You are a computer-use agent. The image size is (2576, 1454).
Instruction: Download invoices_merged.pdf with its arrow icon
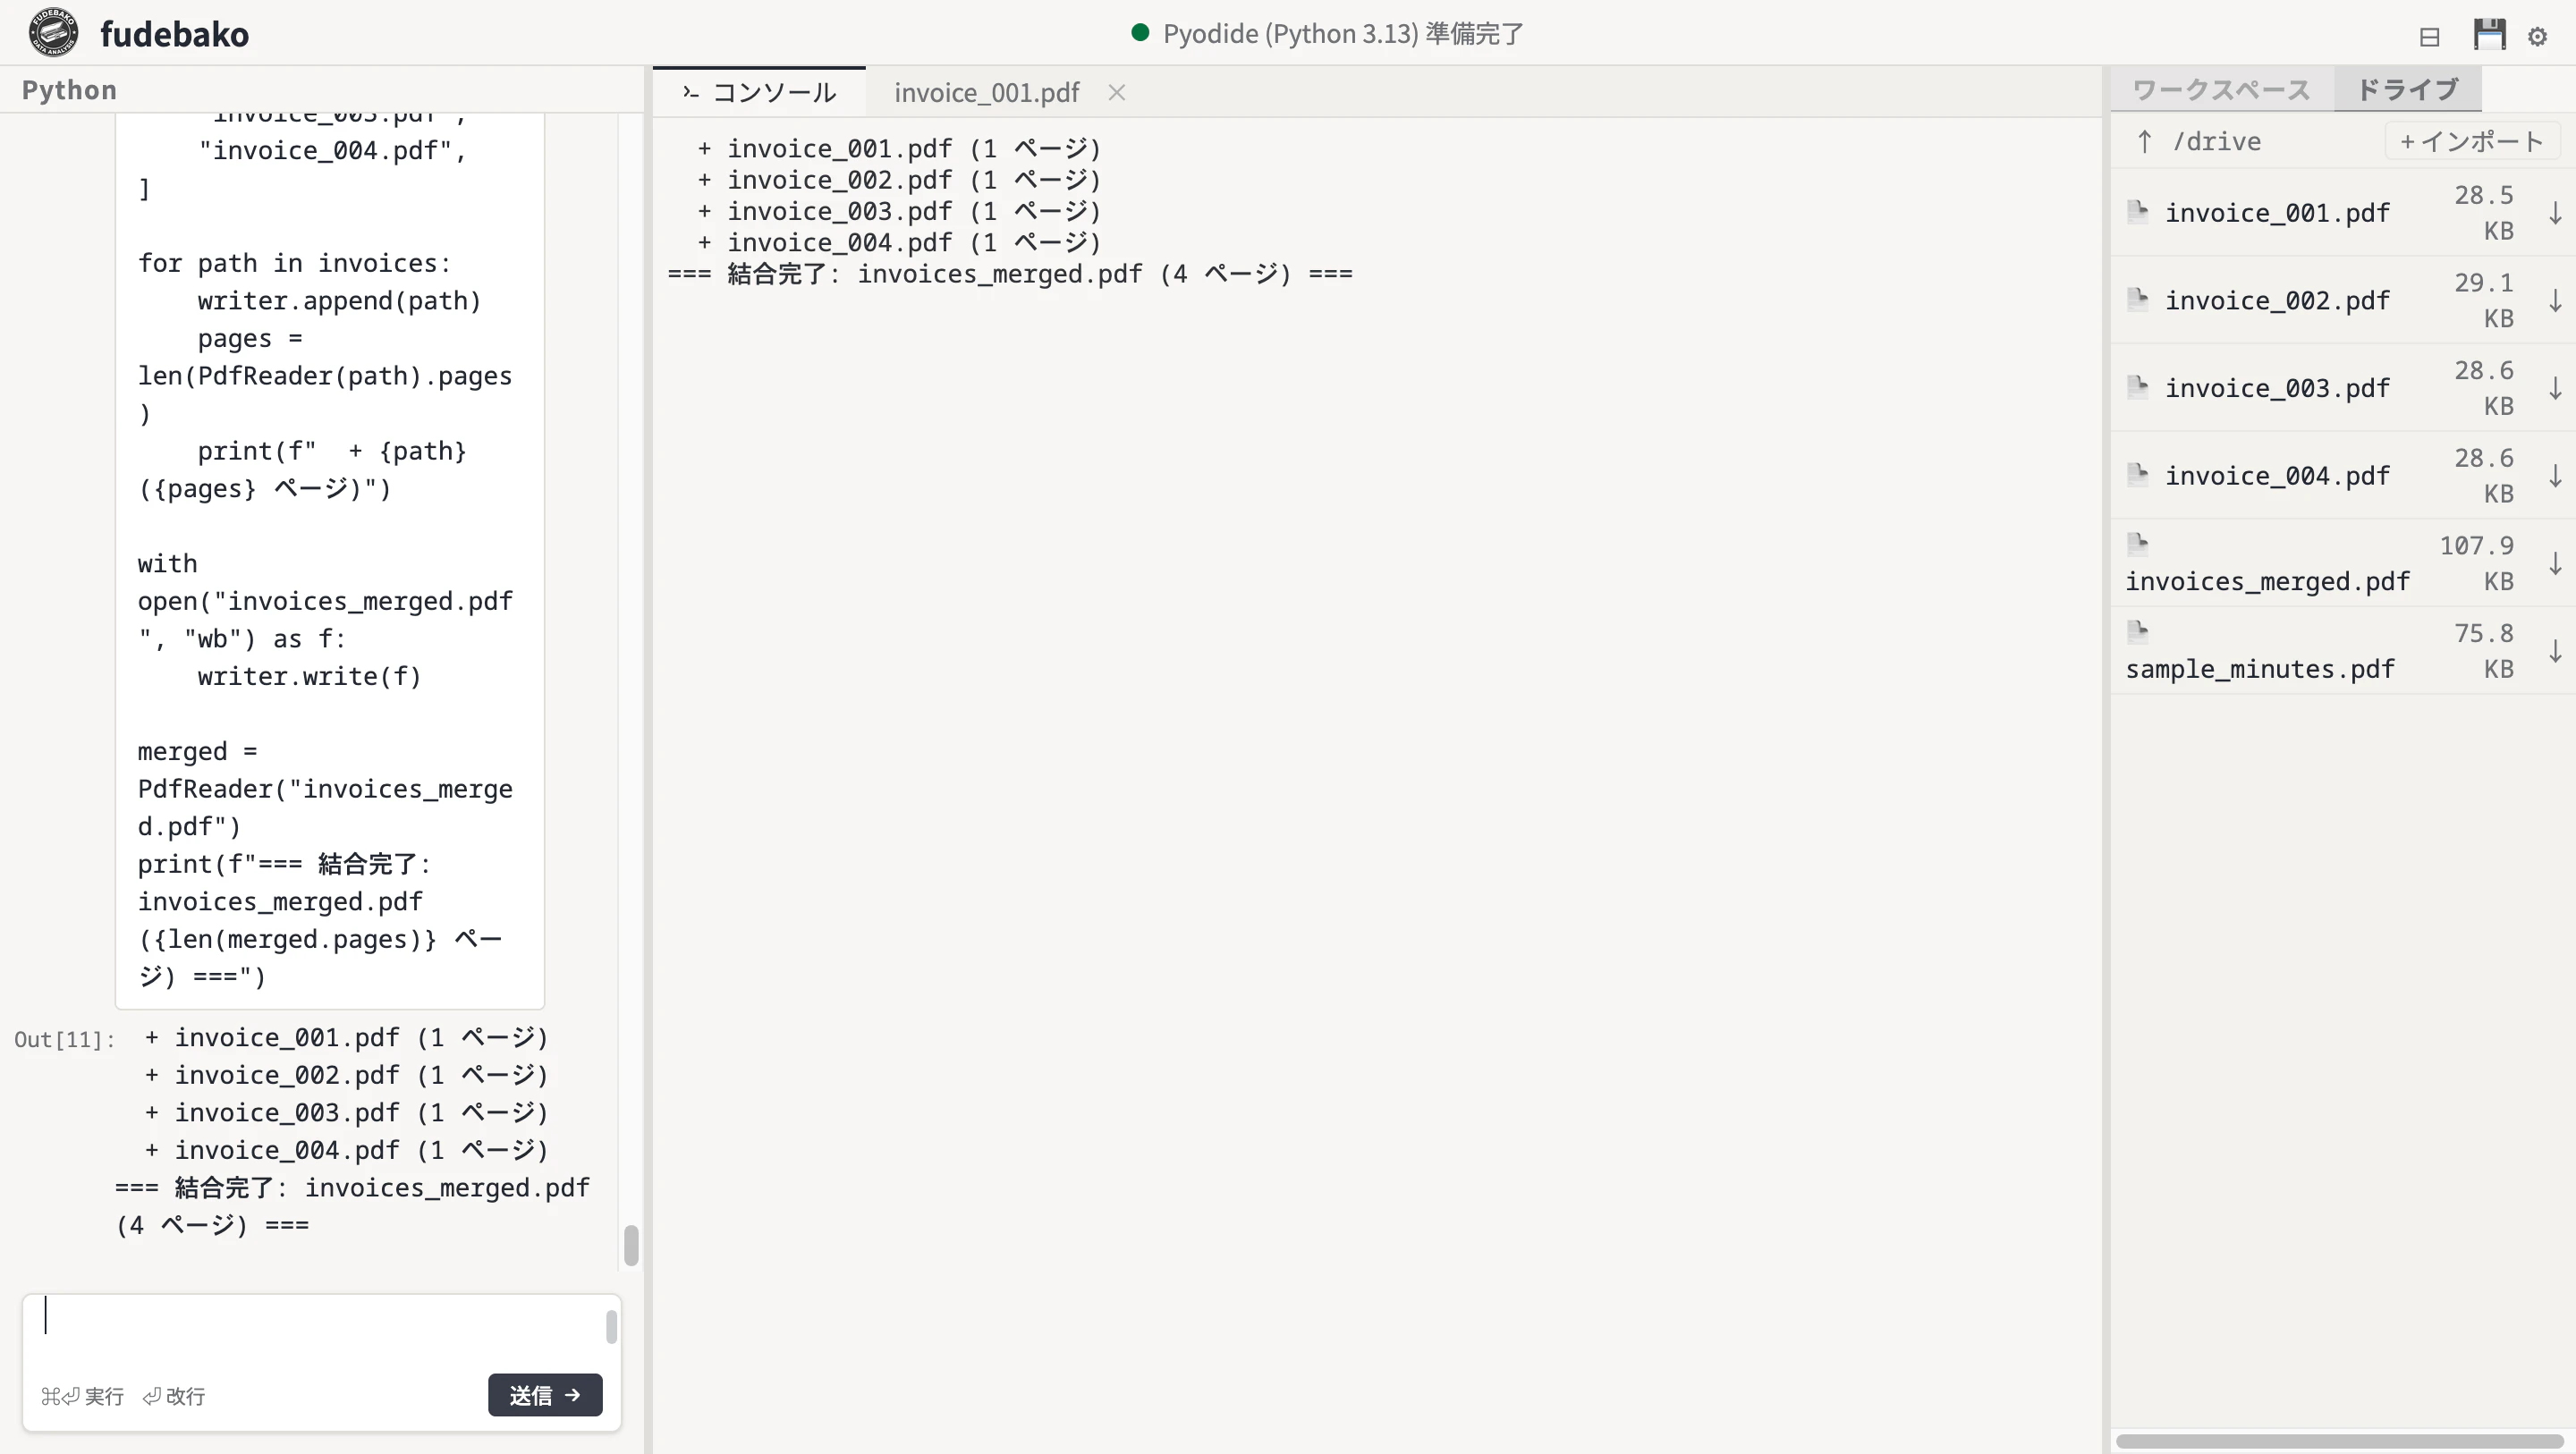2555,563
